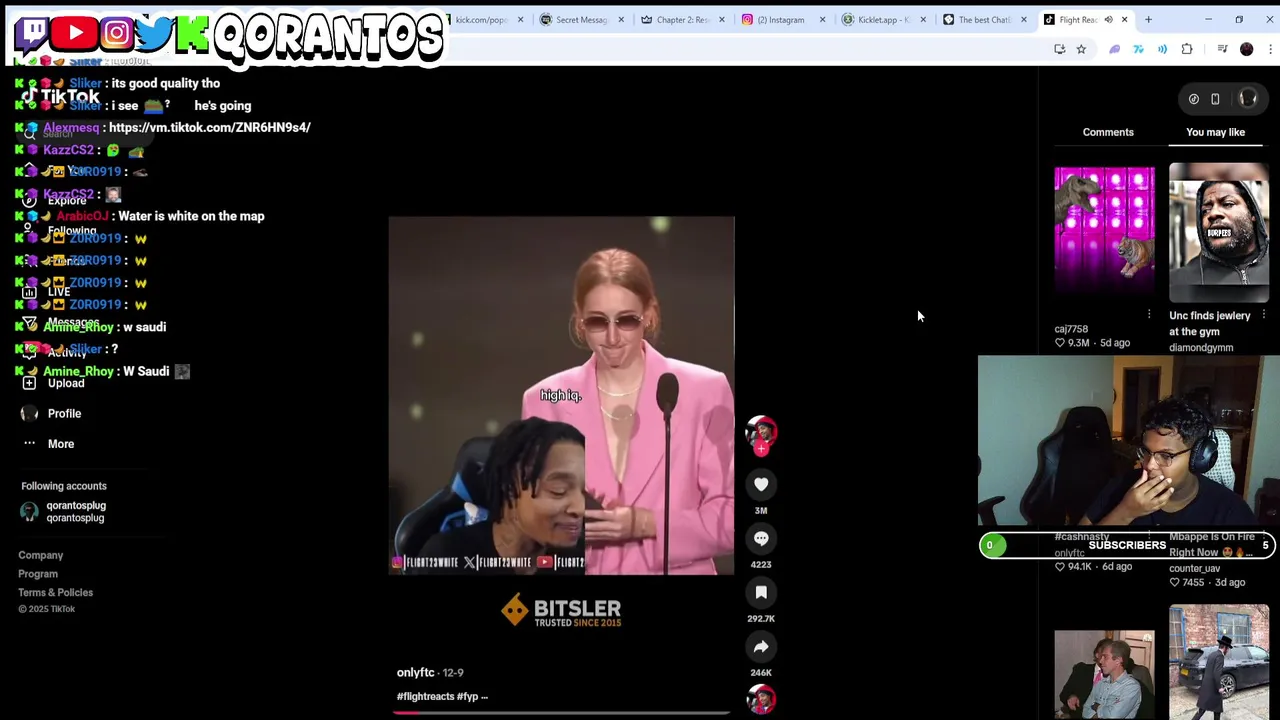The height and width of the screenshot is (720, 1280).
Task: Click the purple leaf extension icon
Action: click(x=1114, y=49)
